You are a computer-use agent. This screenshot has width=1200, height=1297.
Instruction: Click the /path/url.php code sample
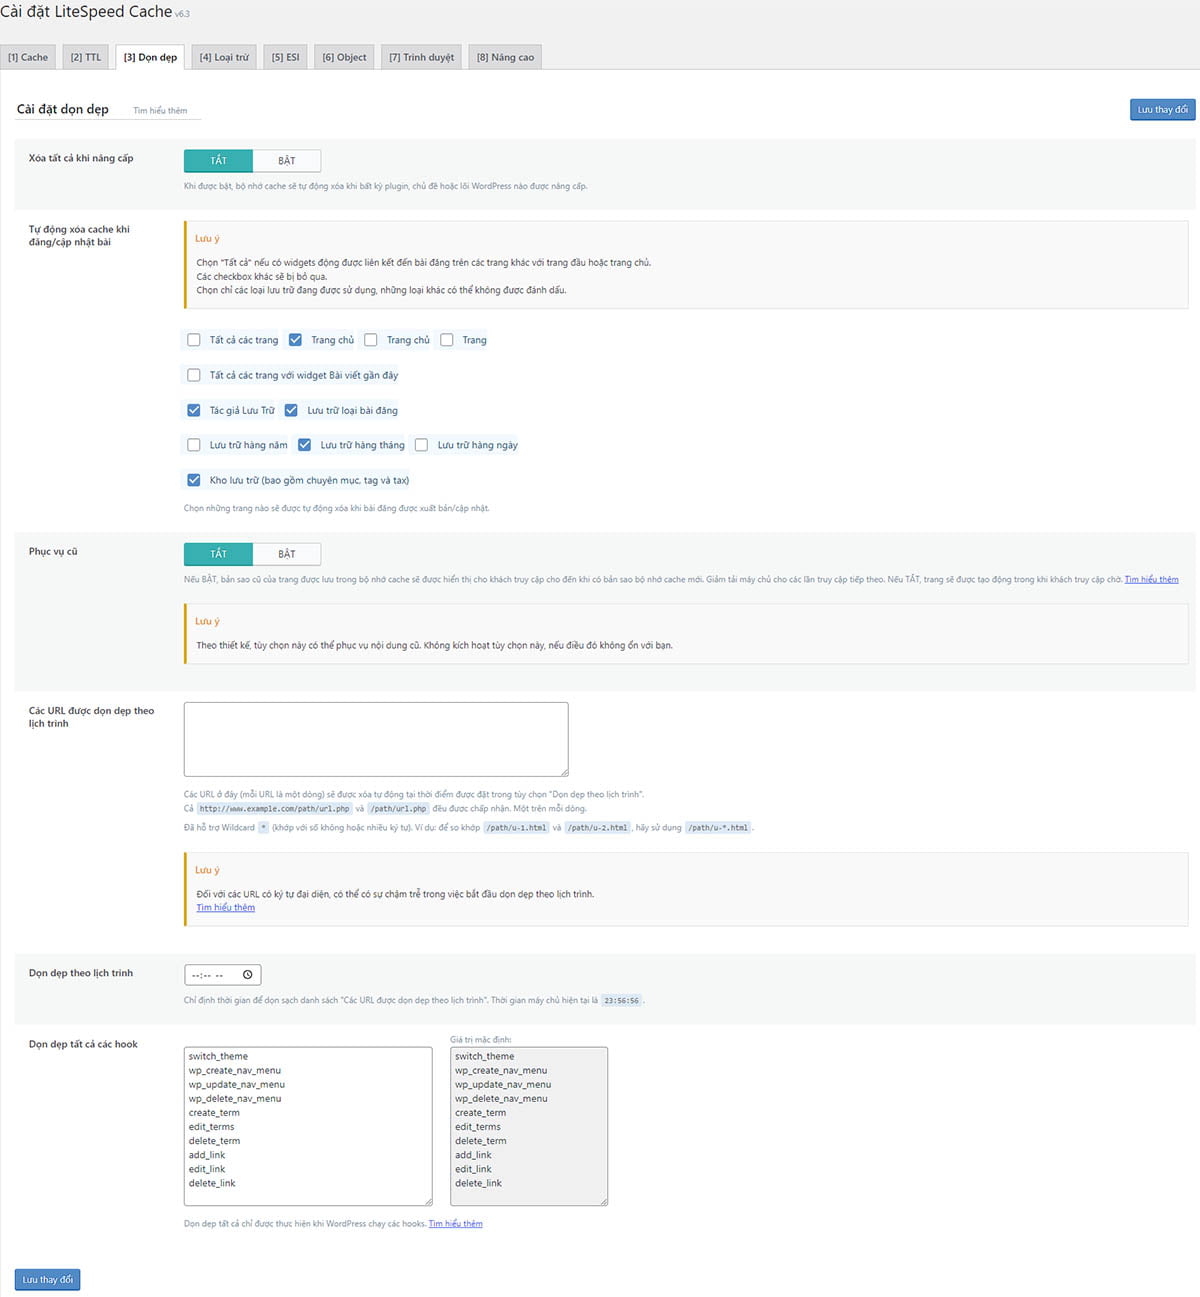point(398,809)
